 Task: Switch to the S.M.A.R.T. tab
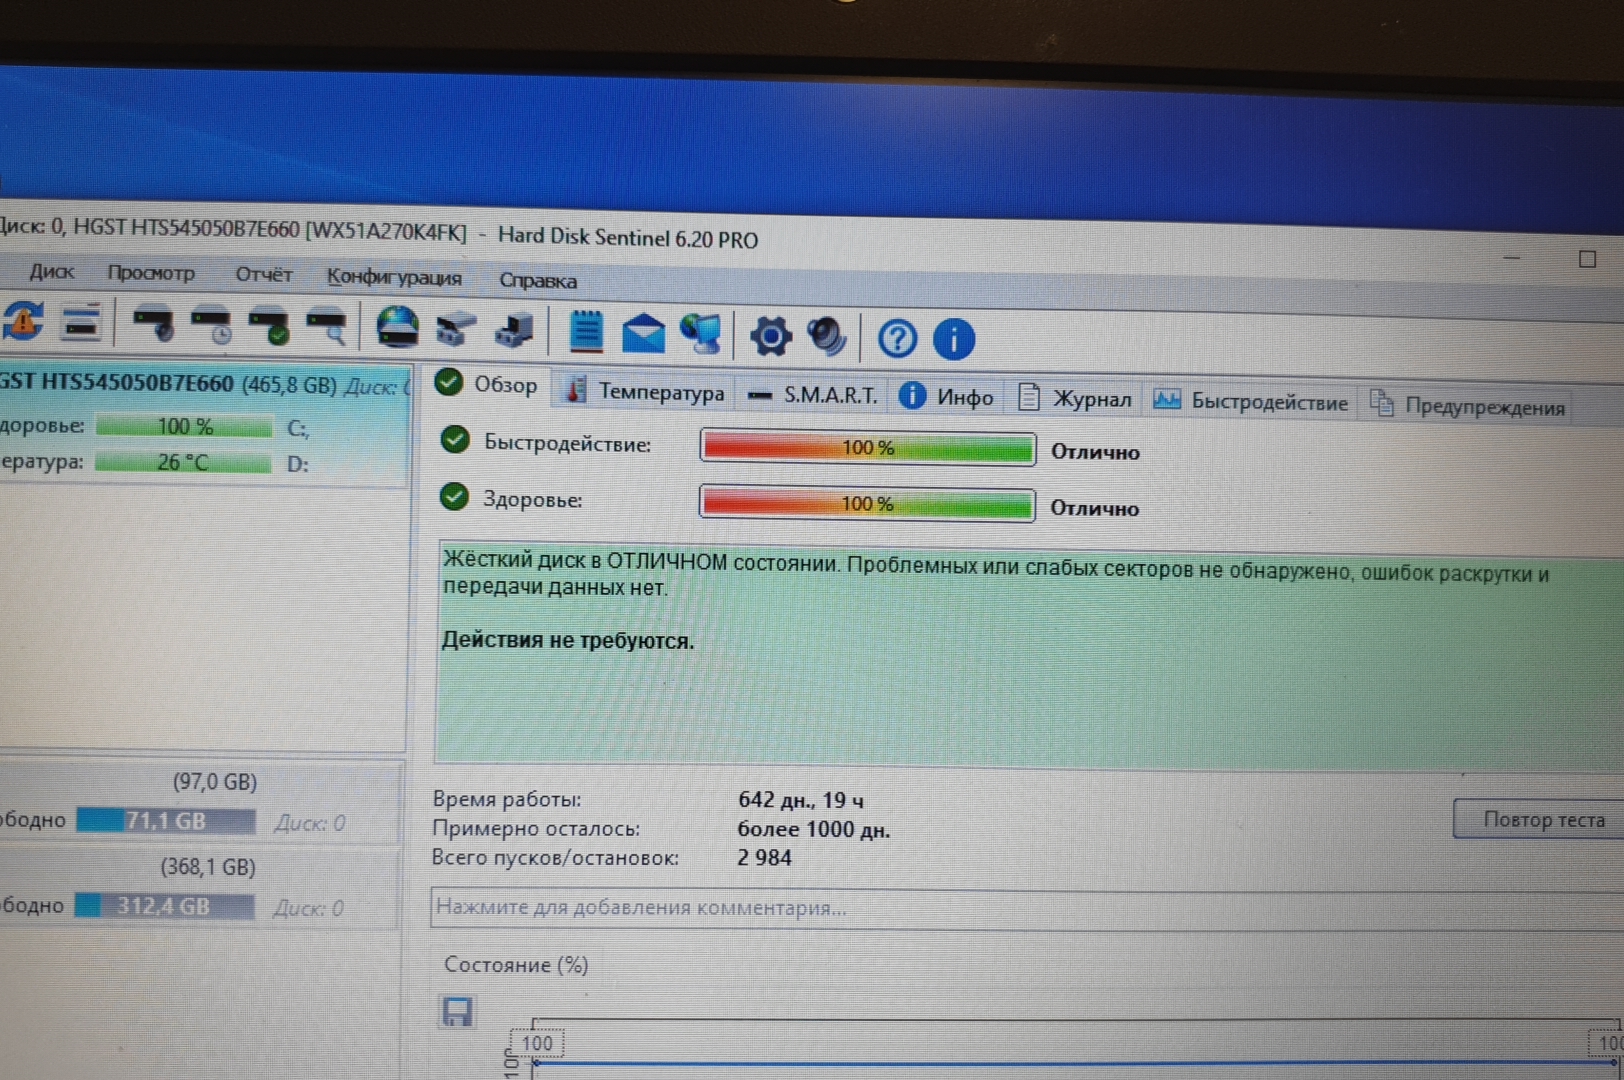click(812, 396)
